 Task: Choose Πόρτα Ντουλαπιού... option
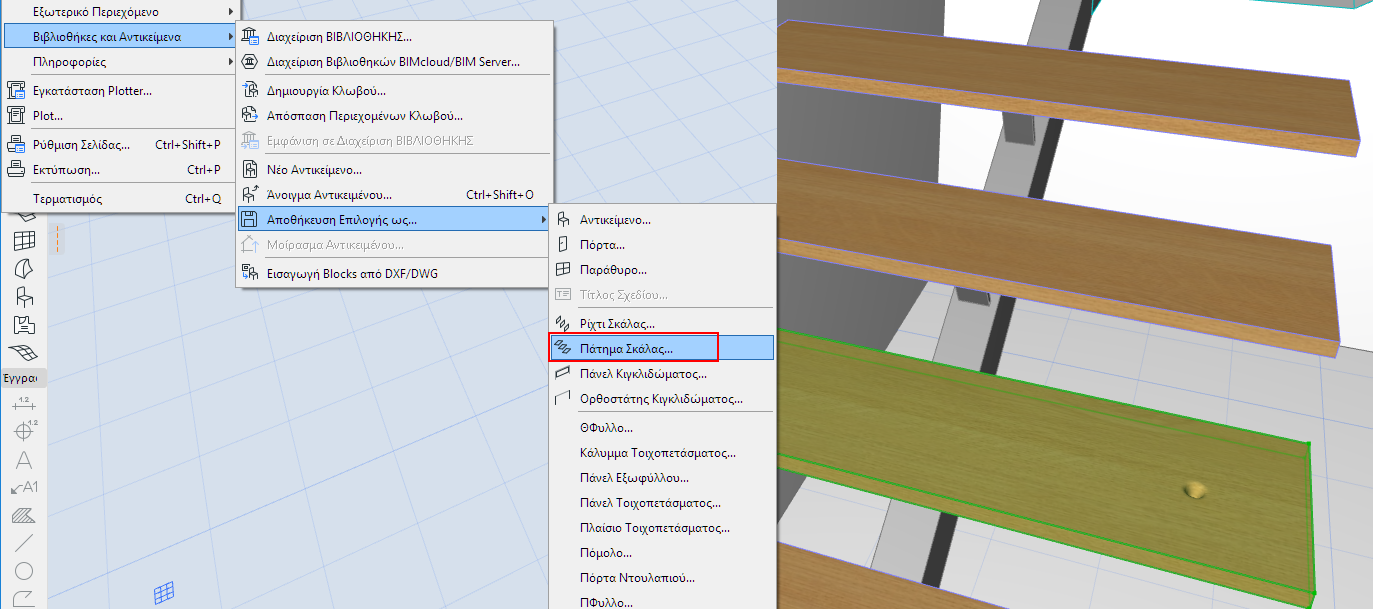point(662,578)
